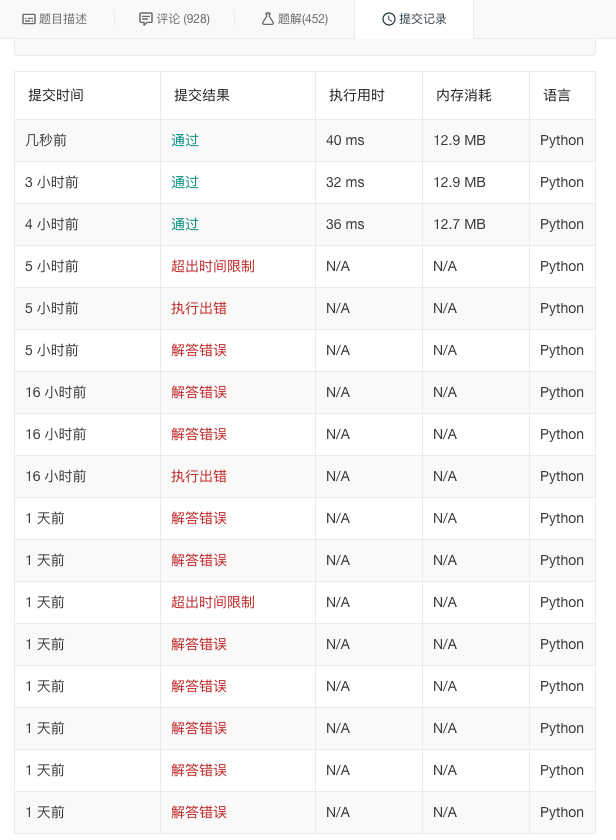Open the 题解(452) solutions tab
The image size is (616, 840).
302,19
